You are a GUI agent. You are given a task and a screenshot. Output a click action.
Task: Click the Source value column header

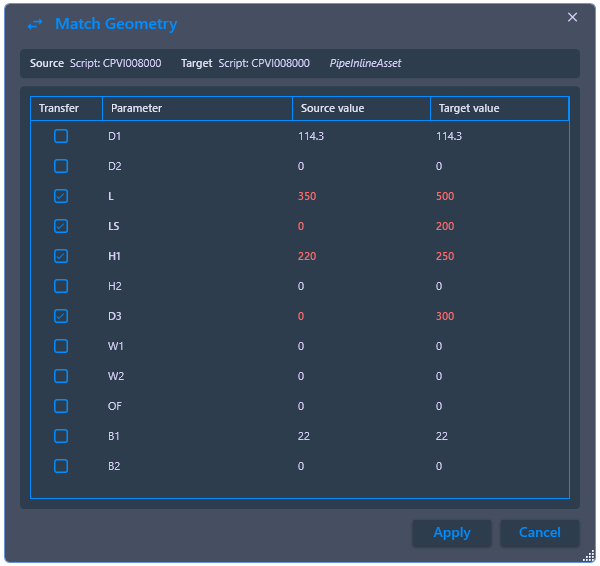click(361, 108)
